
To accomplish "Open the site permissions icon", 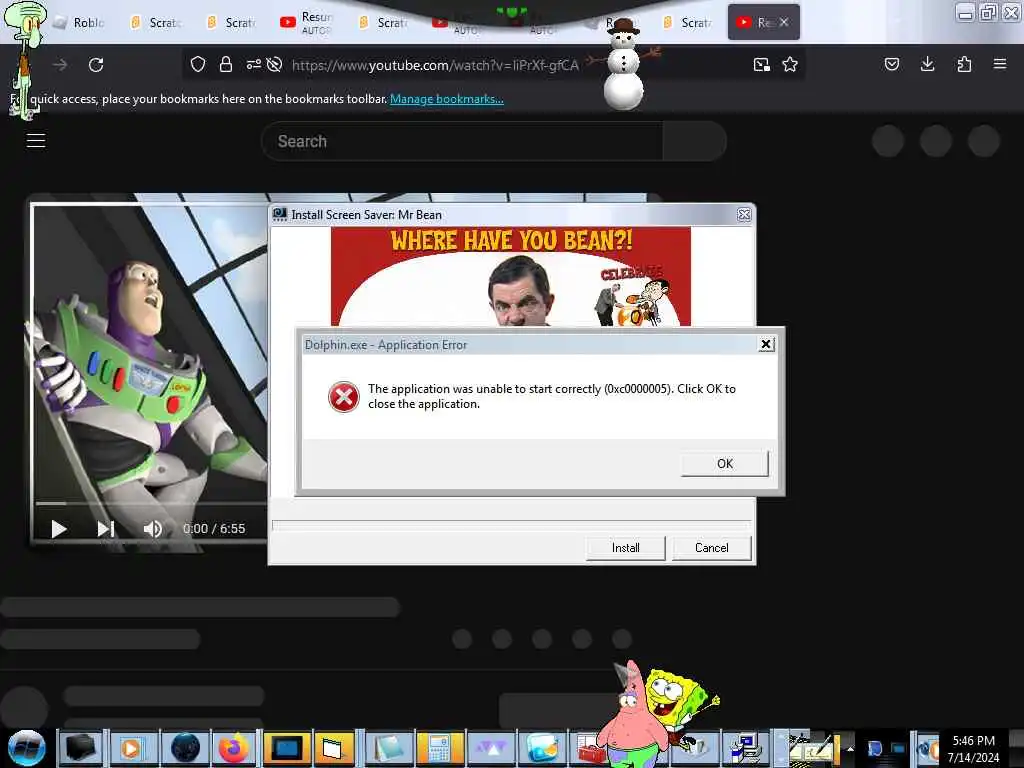I will [253, 64].
